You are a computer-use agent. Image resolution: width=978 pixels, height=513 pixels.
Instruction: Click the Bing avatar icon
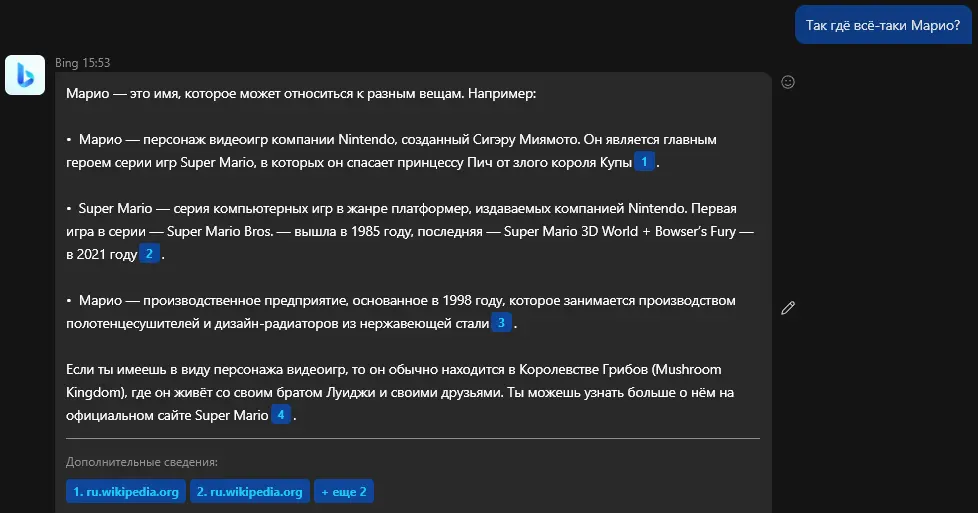pos(25,75)
